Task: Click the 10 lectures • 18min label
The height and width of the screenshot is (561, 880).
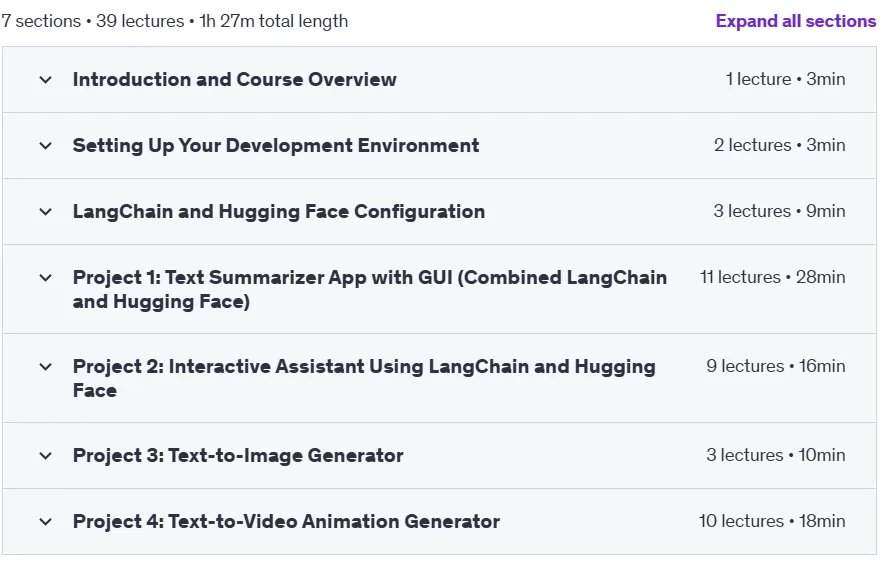Action: coord(772,521)
